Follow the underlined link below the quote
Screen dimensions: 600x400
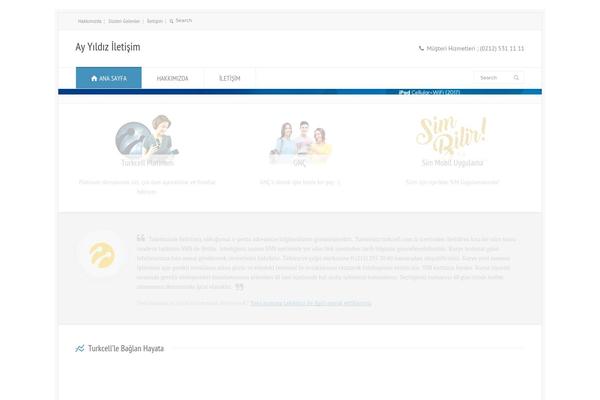(311, 303)
